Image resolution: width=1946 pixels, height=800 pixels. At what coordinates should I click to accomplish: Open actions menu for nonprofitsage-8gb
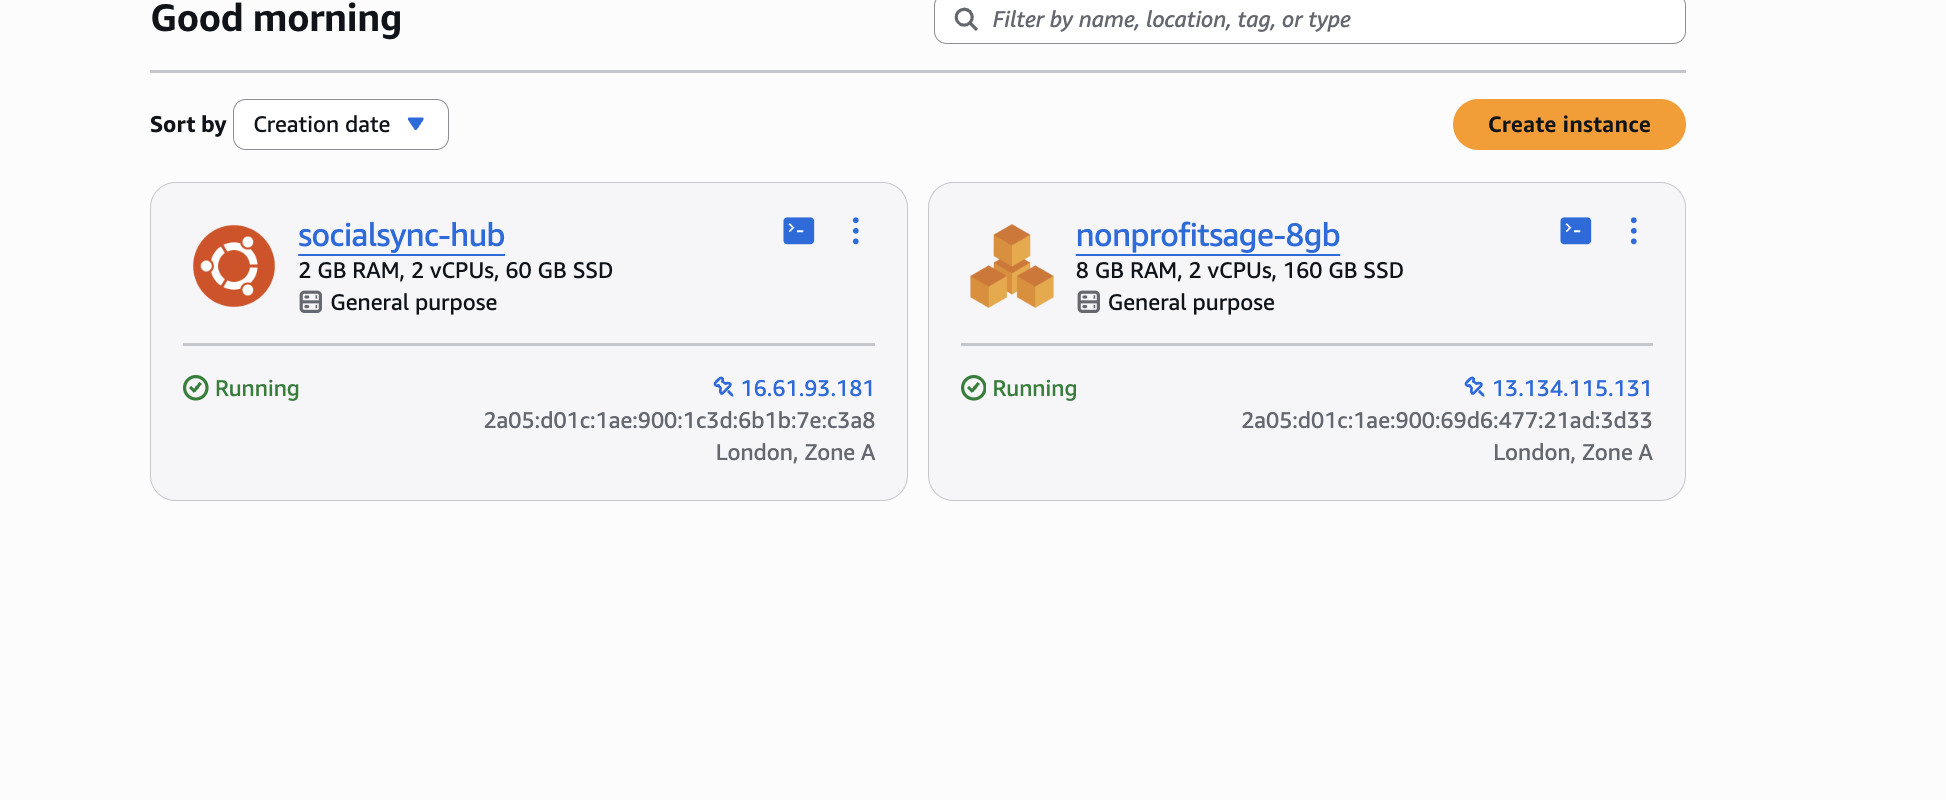tap(1633, 231)
